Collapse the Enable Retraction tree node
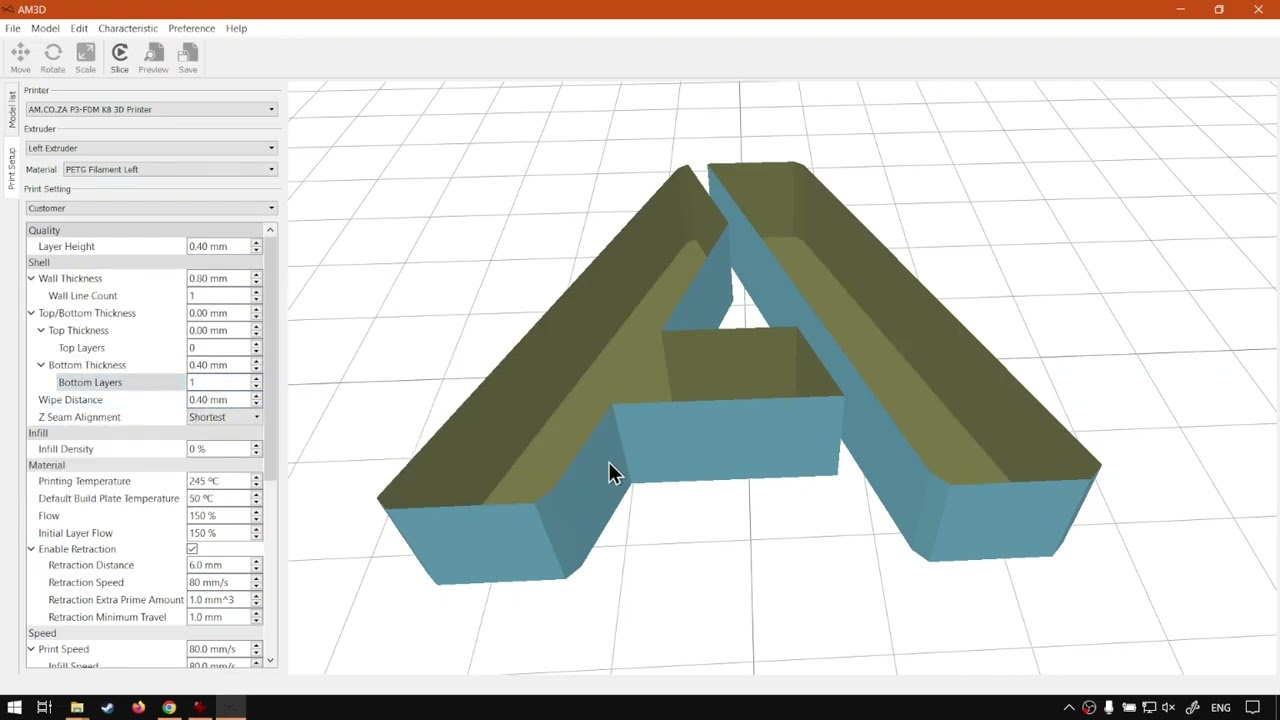Viewport: 1280px width, 720px height. pyautogui.click(x=31, y=549)
